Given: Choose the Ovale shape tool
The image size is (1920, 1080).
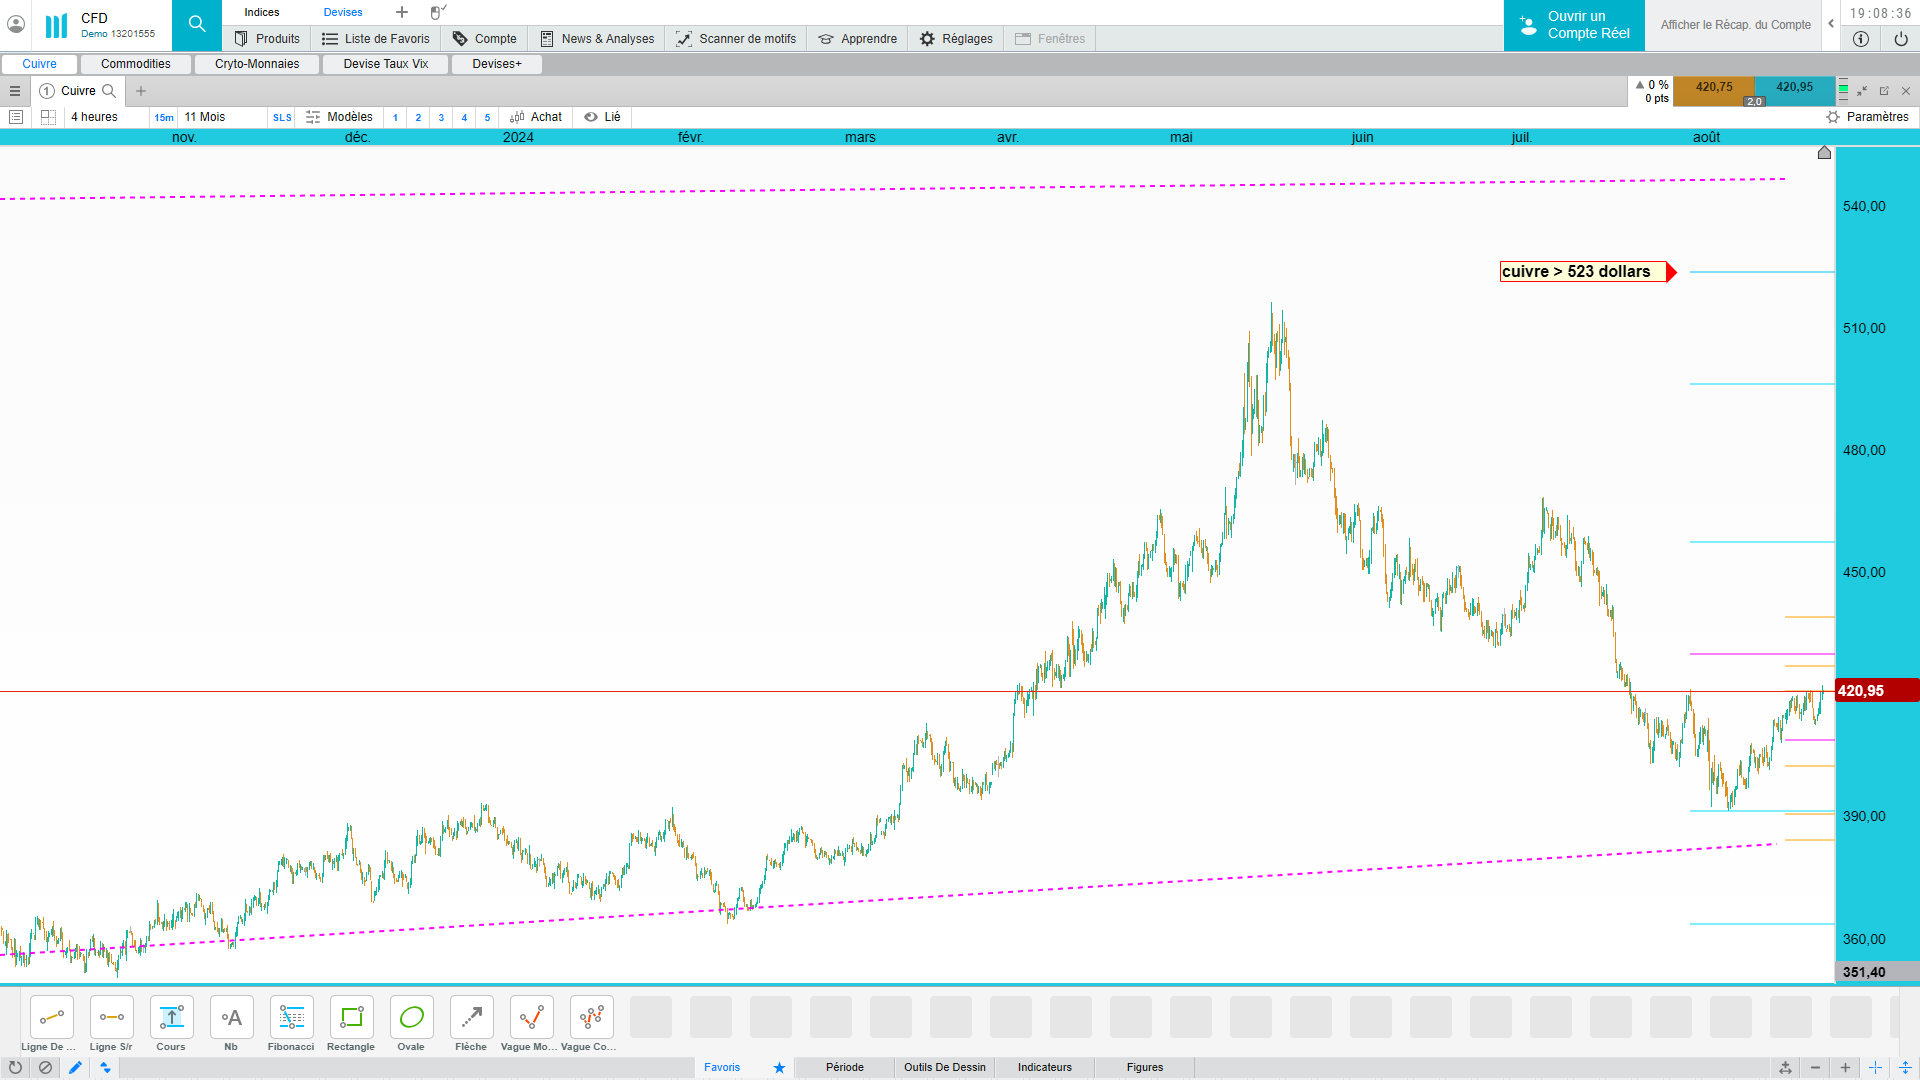Looking at the screenshot, I should 411,1018.
